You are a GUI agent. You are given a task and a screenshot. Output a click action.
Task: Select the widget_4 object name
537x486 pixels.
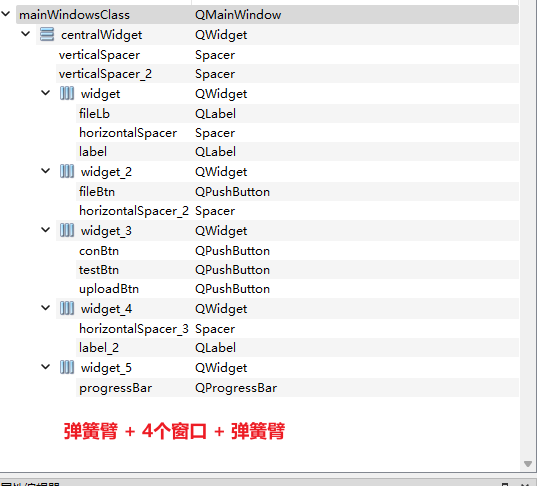coord(107,309)
